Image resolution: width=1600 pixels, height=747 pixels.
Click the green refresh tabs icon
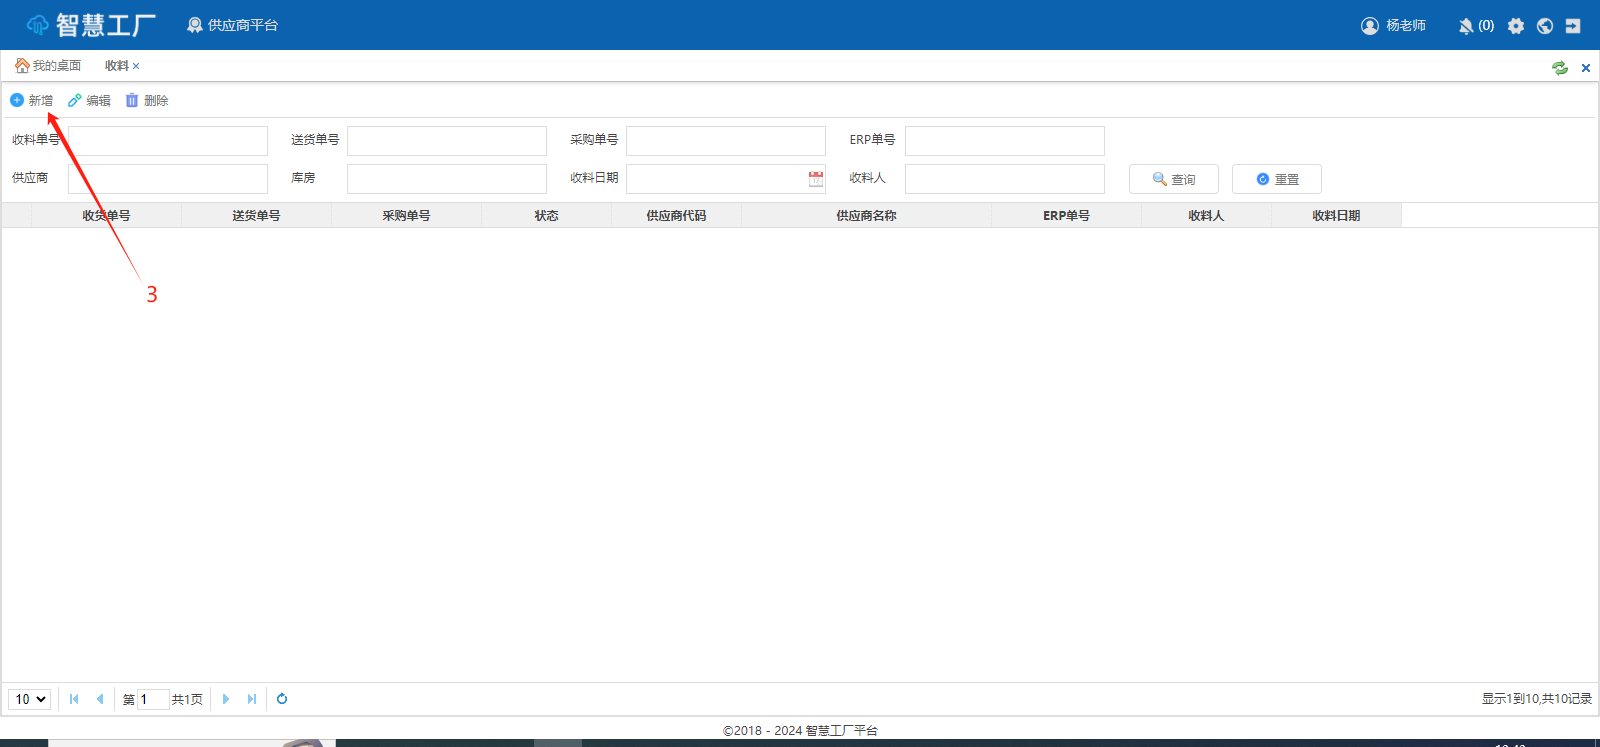(x=1560, y=68)
